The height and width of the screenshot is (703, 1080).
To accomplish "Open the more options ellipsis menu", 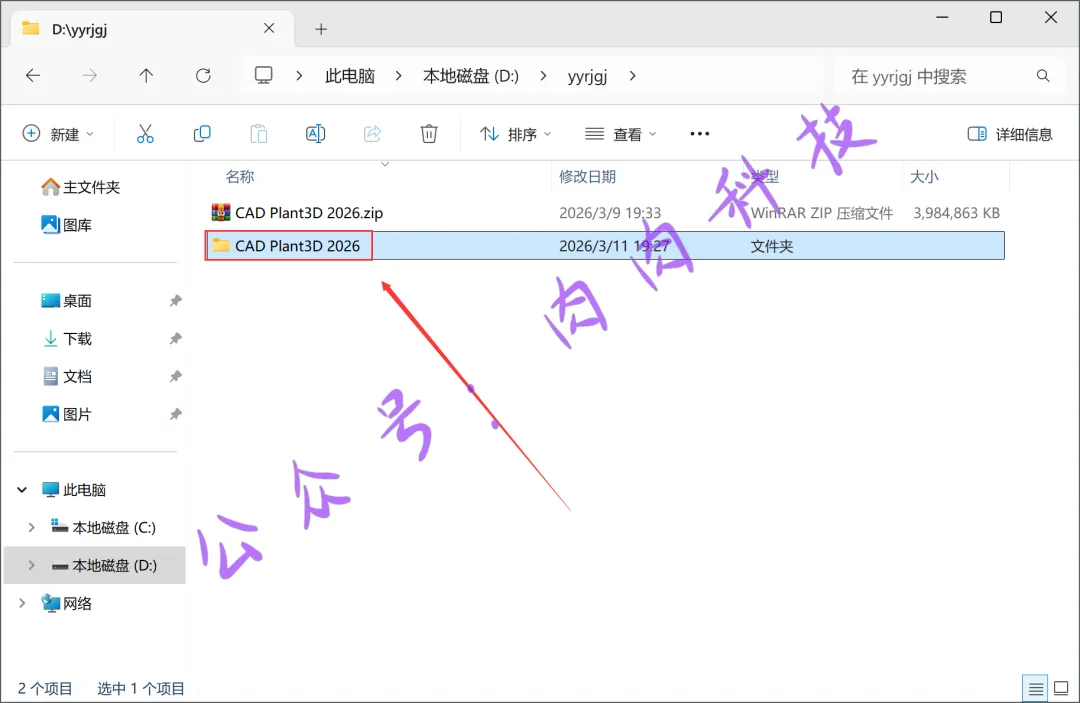I will [700, 134].
